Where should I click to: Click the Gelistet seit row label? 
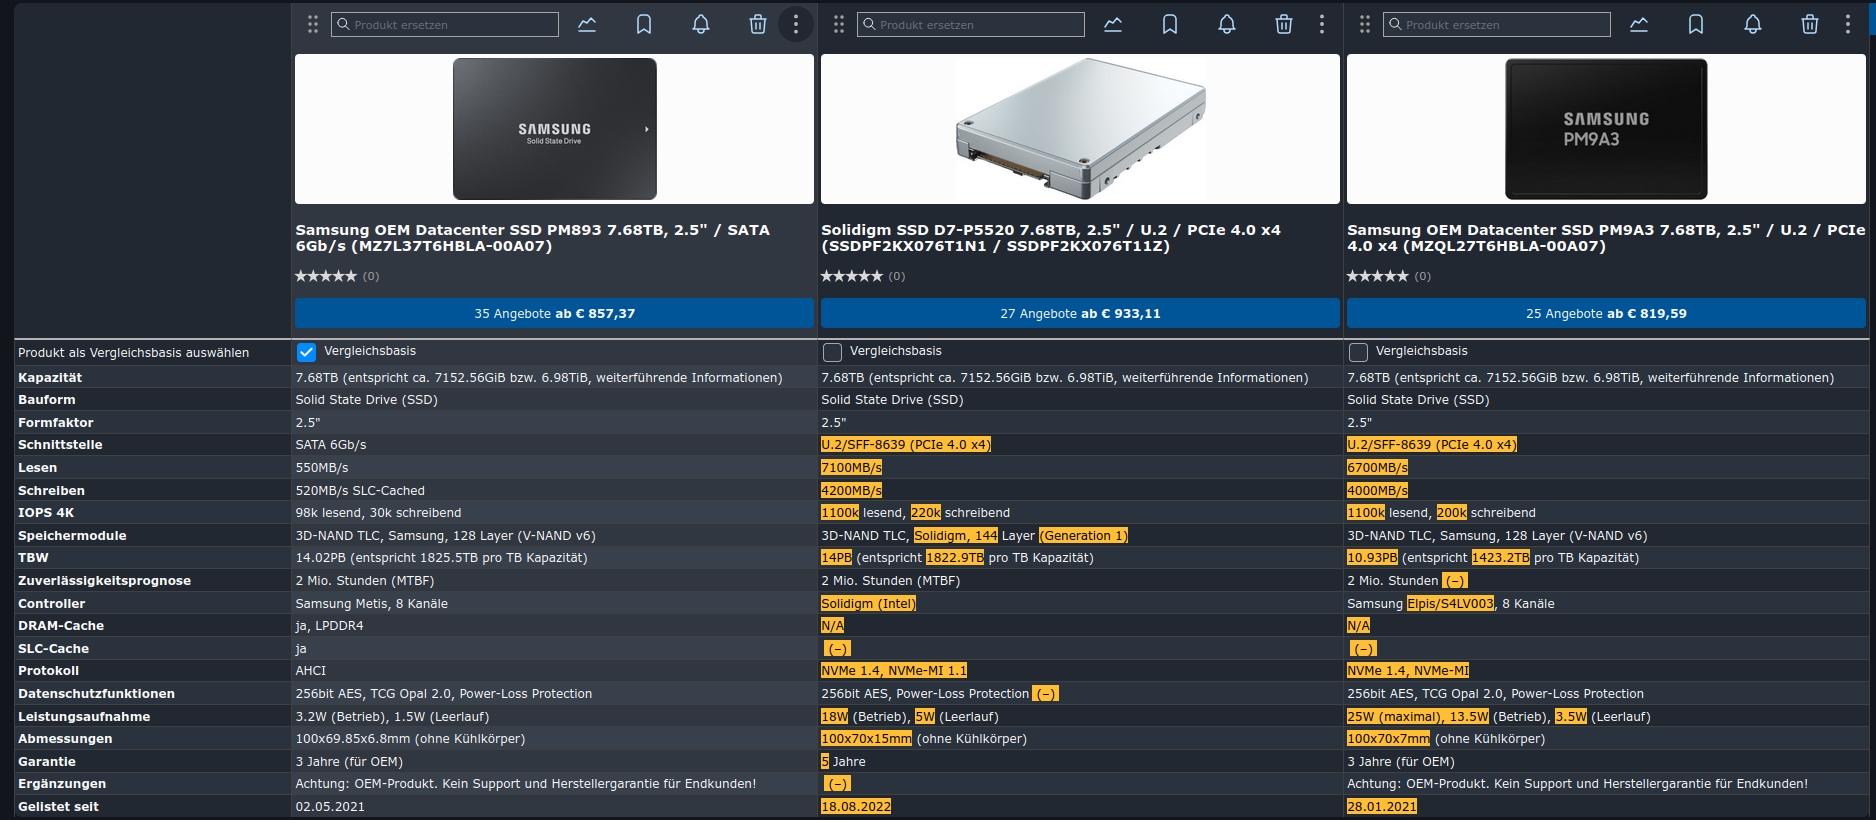[58, 807]
